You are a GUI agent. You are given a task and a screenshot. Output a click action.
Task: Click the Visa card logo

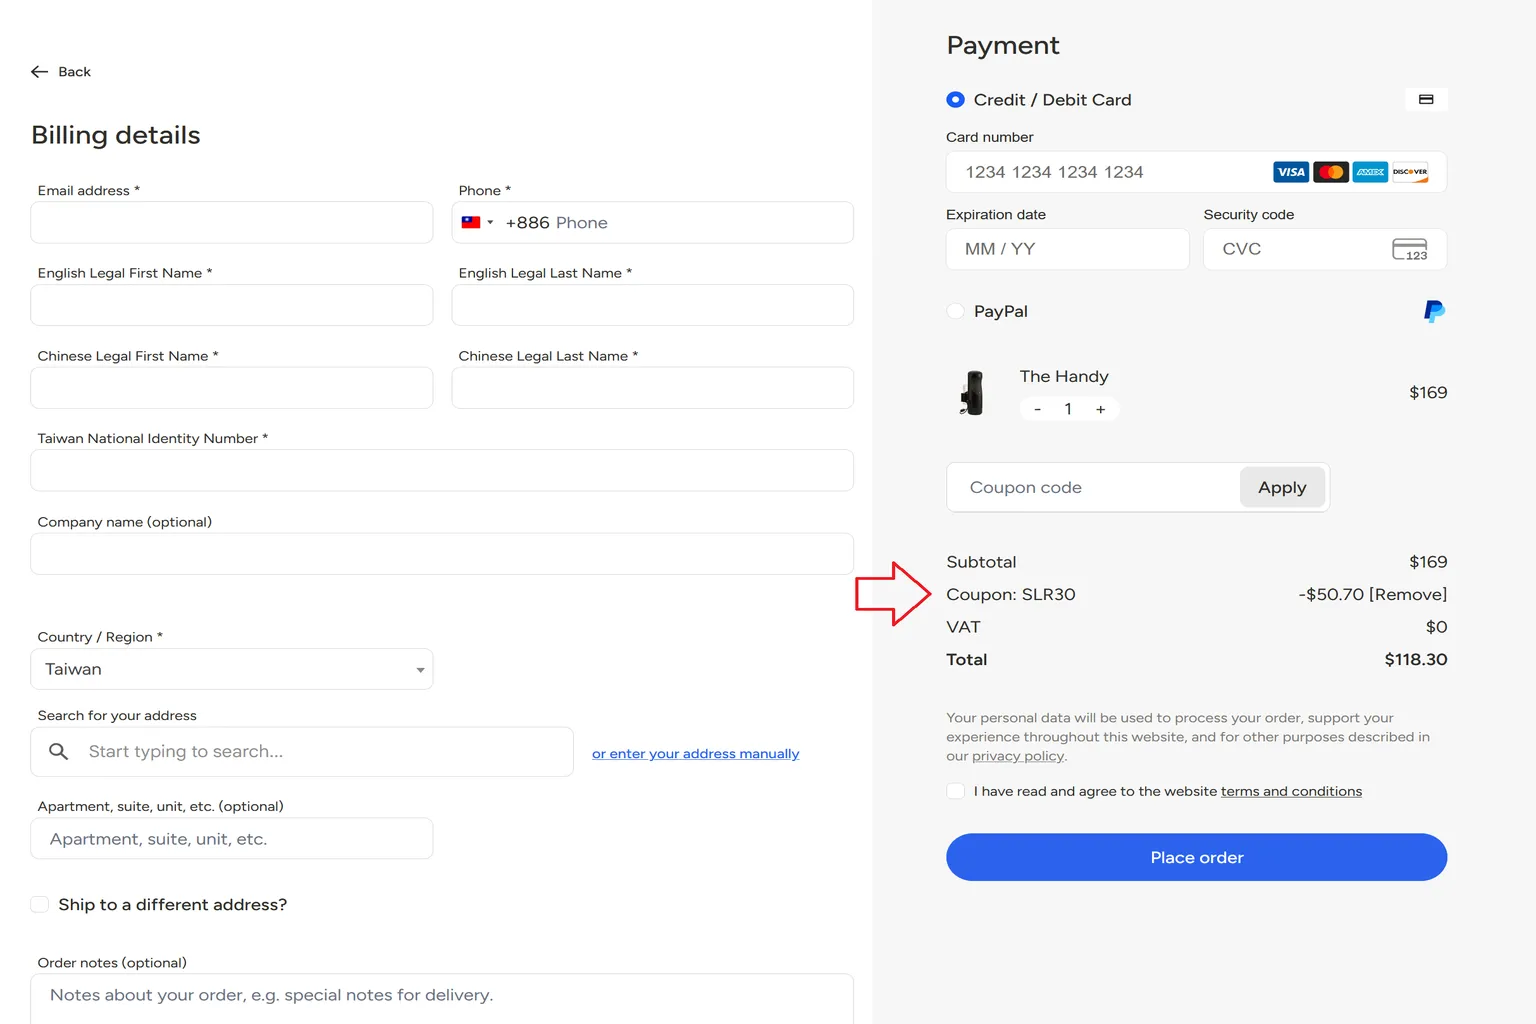tap(1291, 172)
